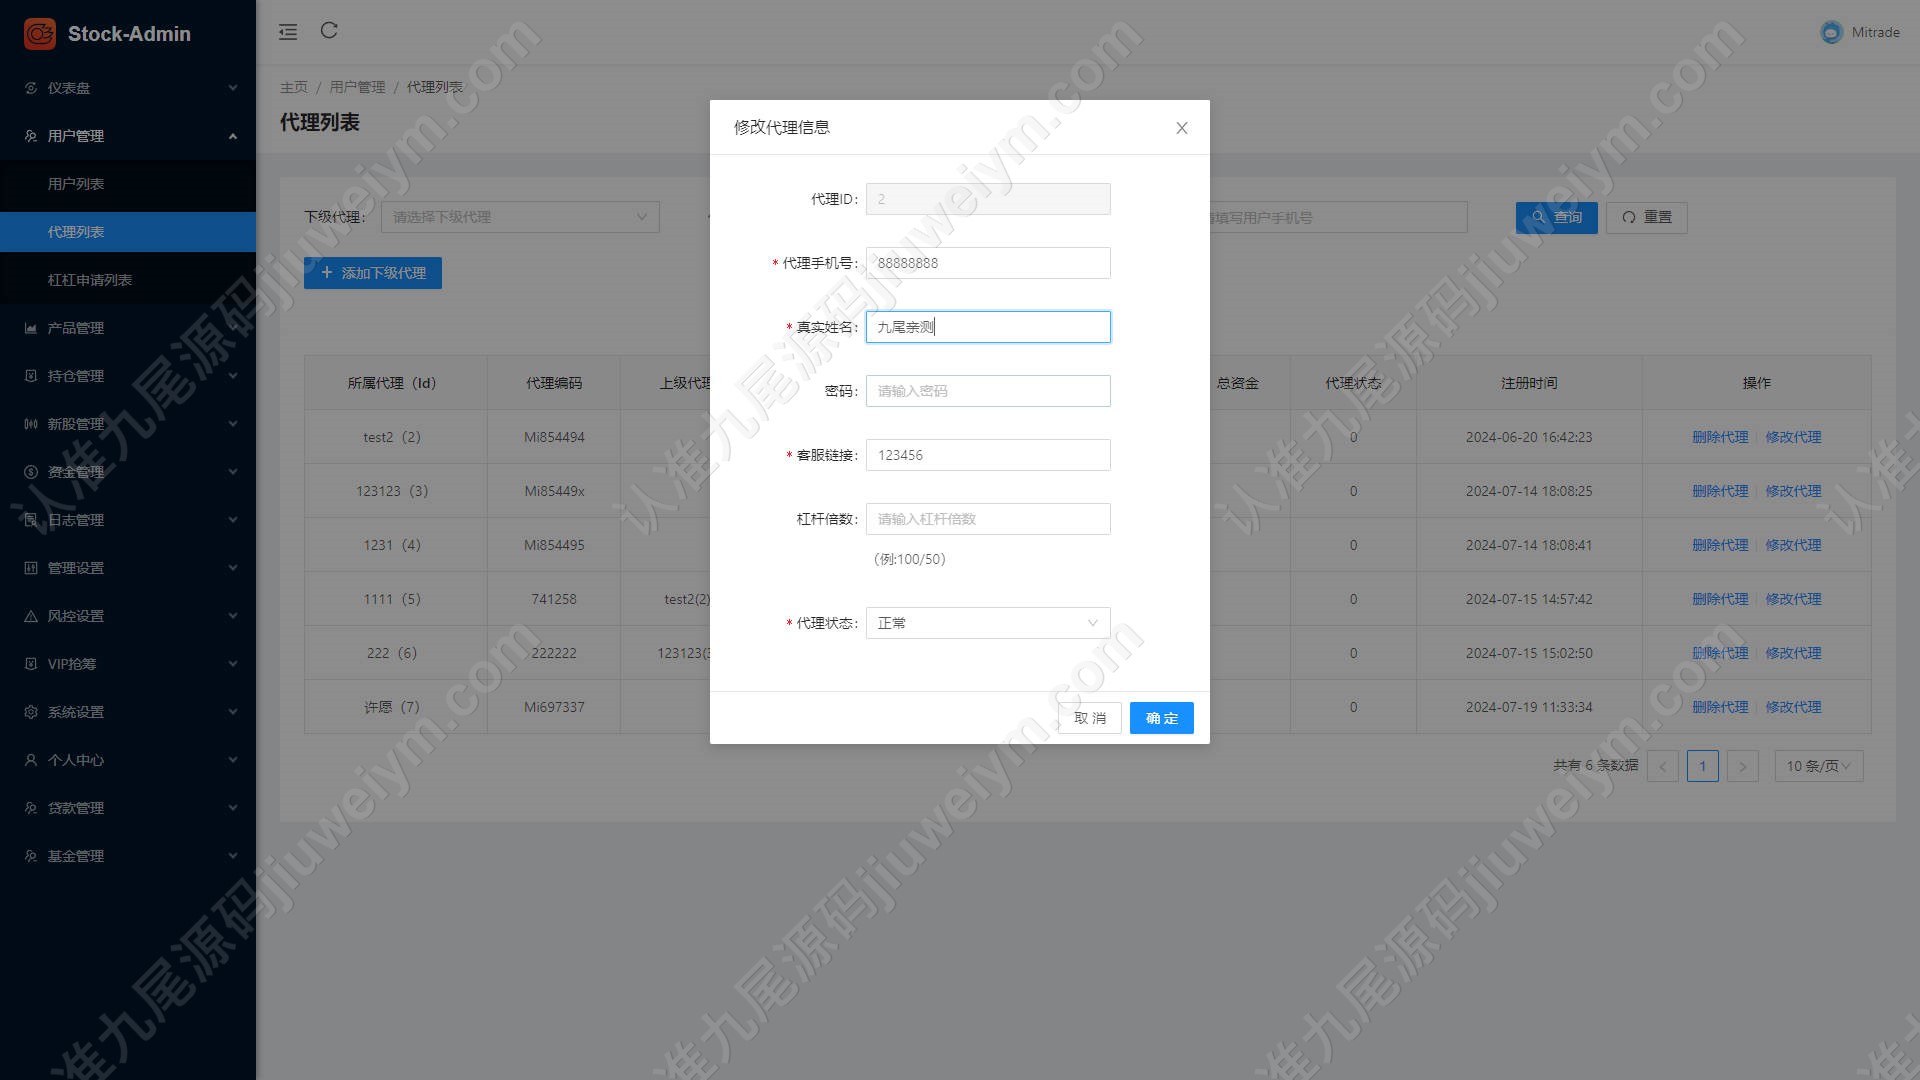Click 修改代理 link for test2 row

click(1793, 437)
